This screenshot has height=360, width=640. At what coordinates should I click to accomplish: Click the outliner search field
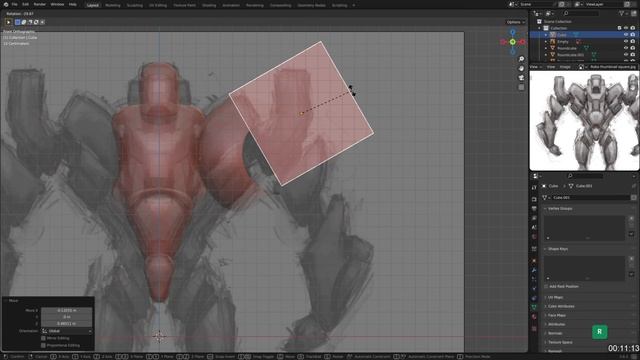582,13
